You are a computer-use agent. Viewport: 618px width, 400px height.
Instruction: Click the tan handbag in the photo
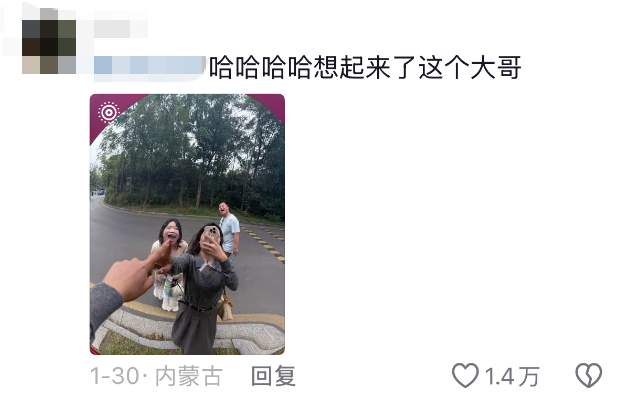tap(225, 305)
